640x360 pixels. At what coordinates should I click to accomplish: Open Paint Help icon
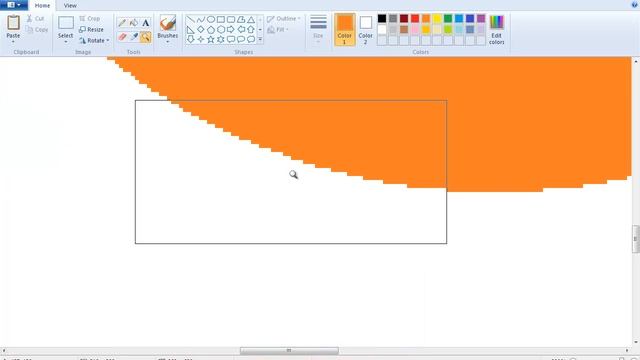click(x=635, y=4)
